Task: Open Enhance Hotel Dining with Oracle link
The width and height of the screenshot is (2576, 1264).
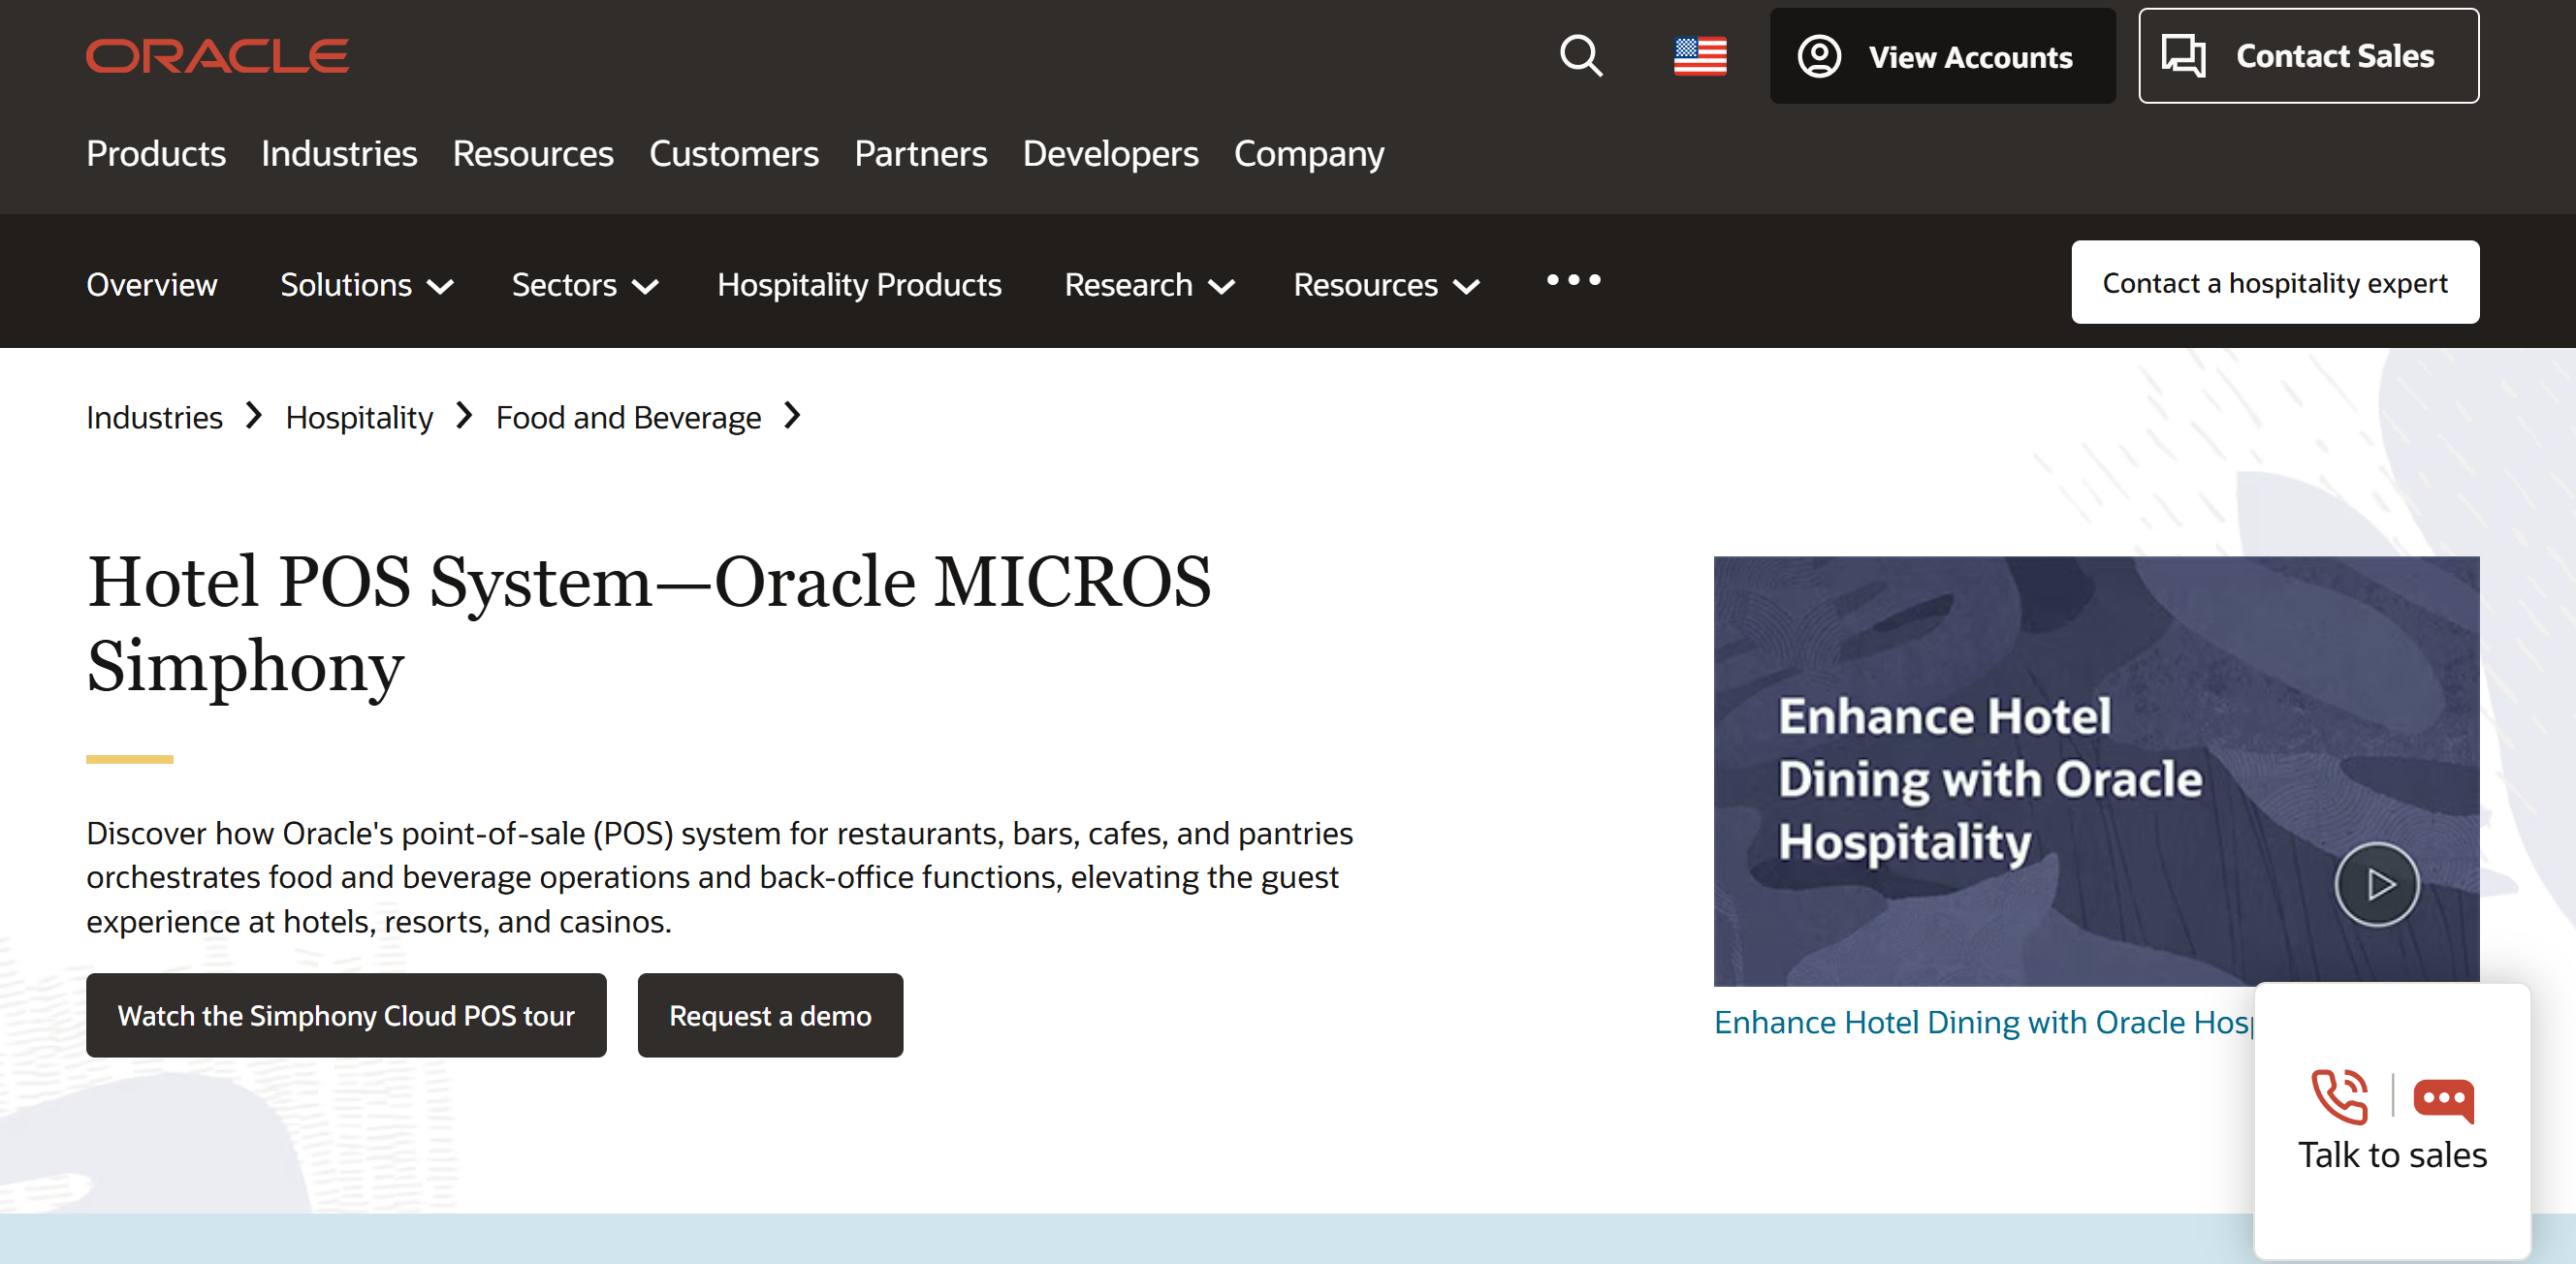Action: (1983, 1022)
